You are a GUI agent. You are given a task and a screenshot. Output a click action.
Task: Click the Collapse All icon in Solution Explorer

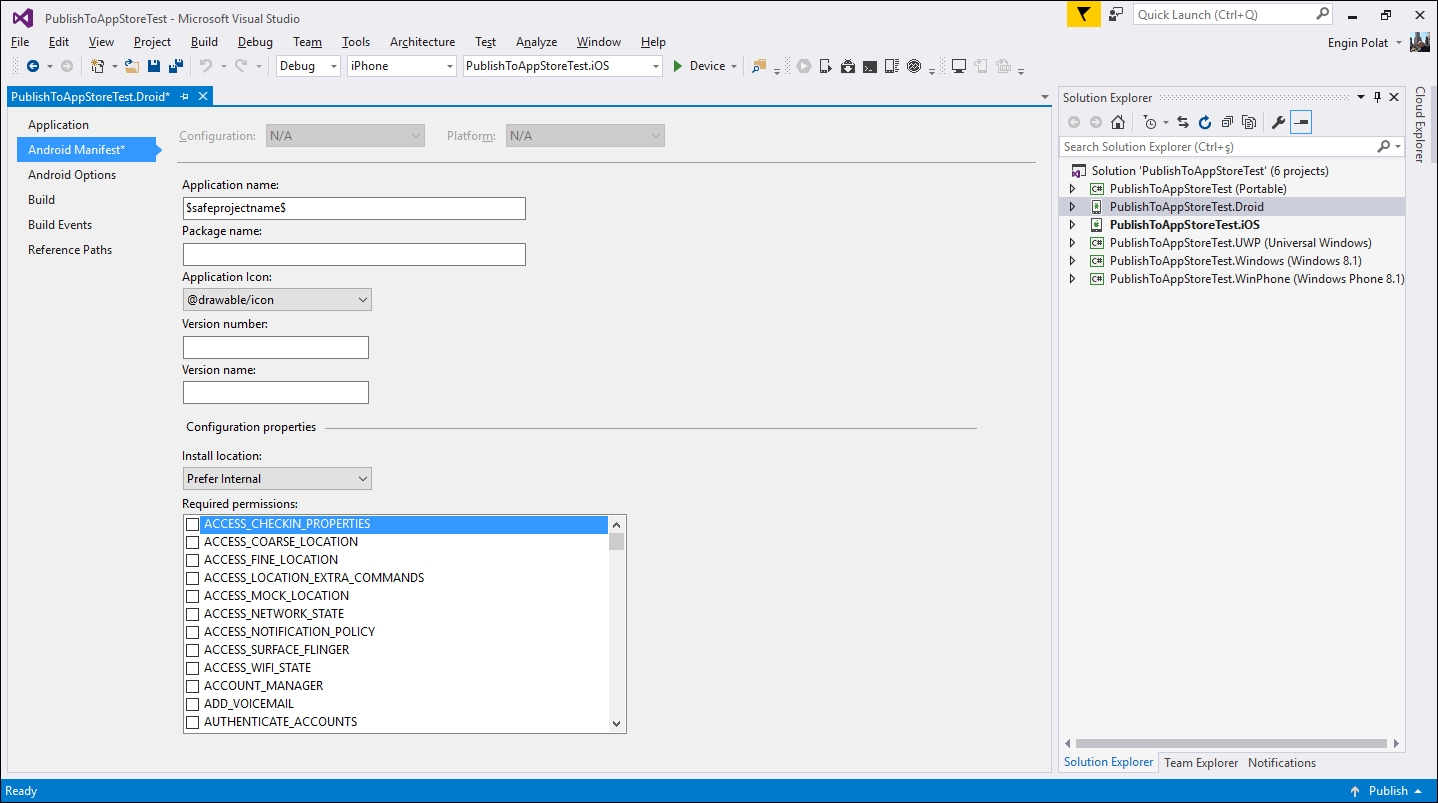(x=1228, y=122)
